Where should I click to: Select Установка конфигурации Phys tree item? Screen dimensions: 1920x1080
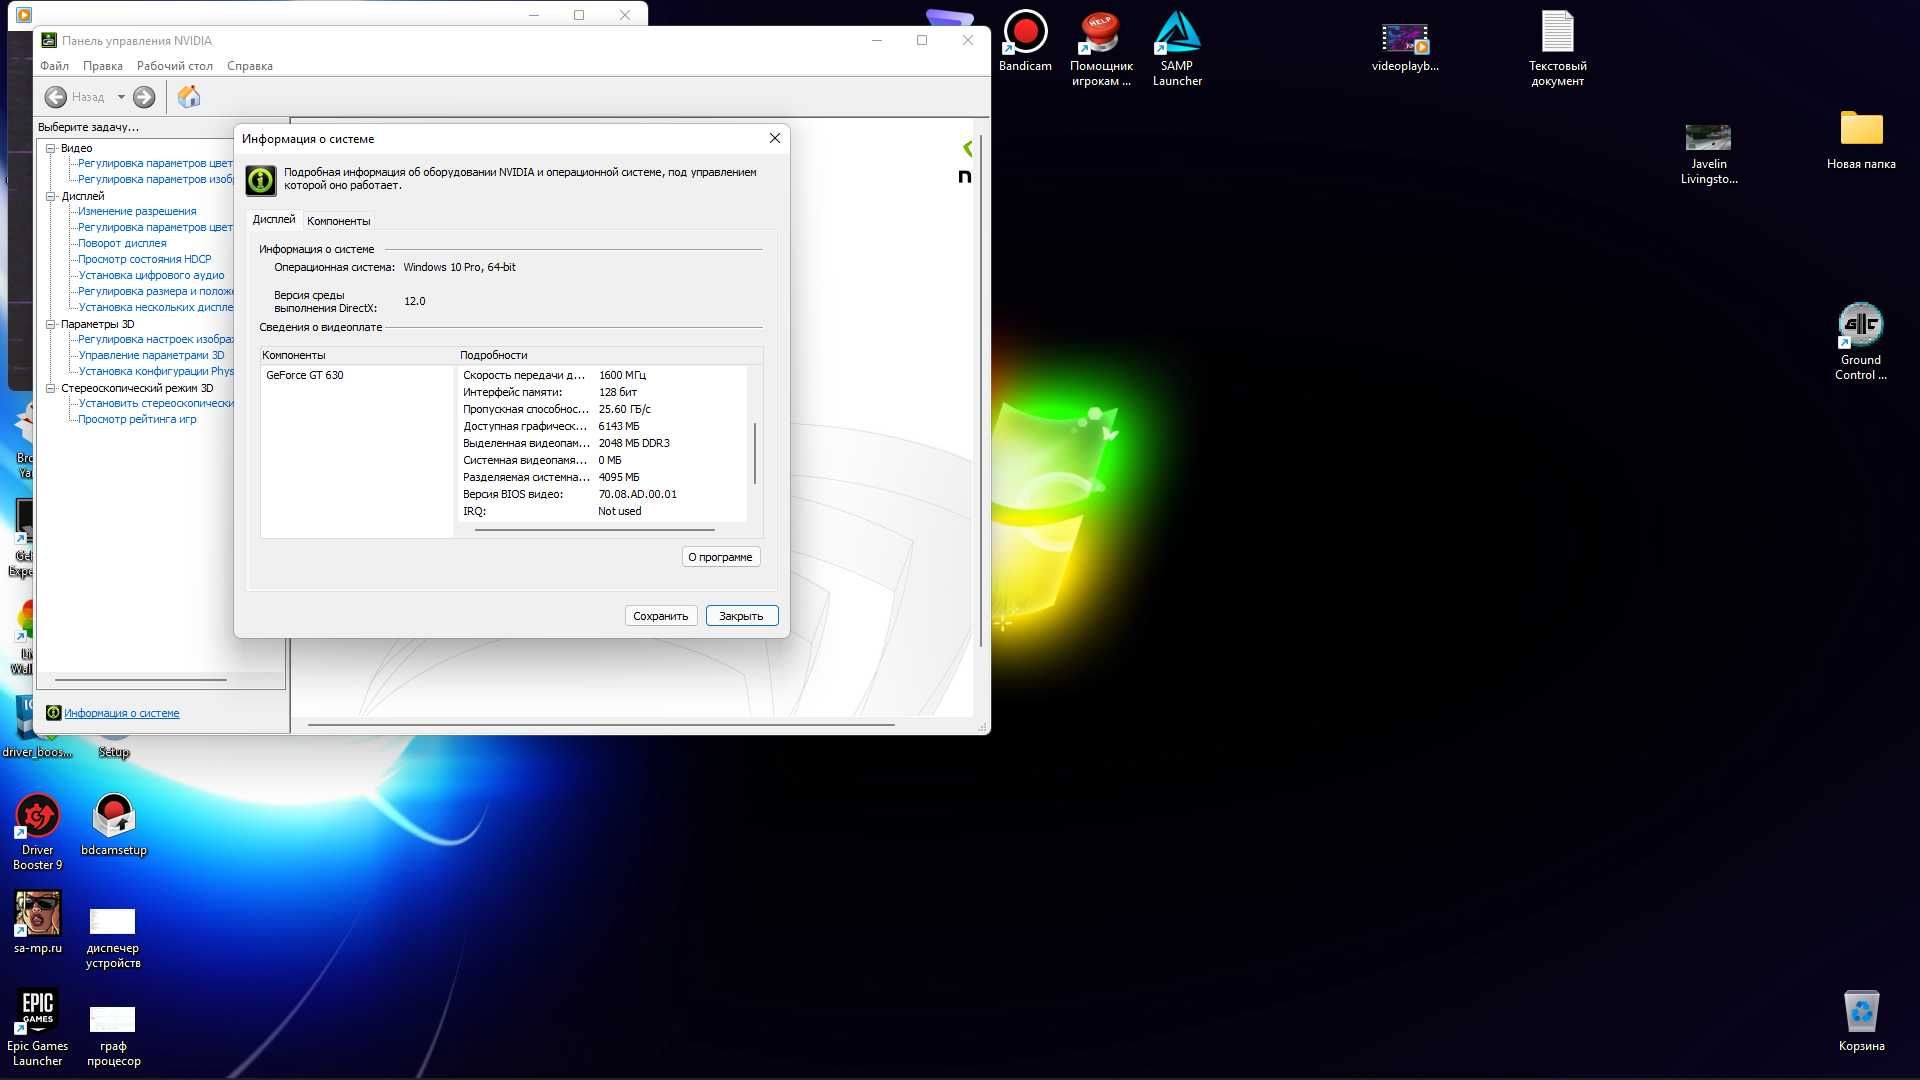155,371
